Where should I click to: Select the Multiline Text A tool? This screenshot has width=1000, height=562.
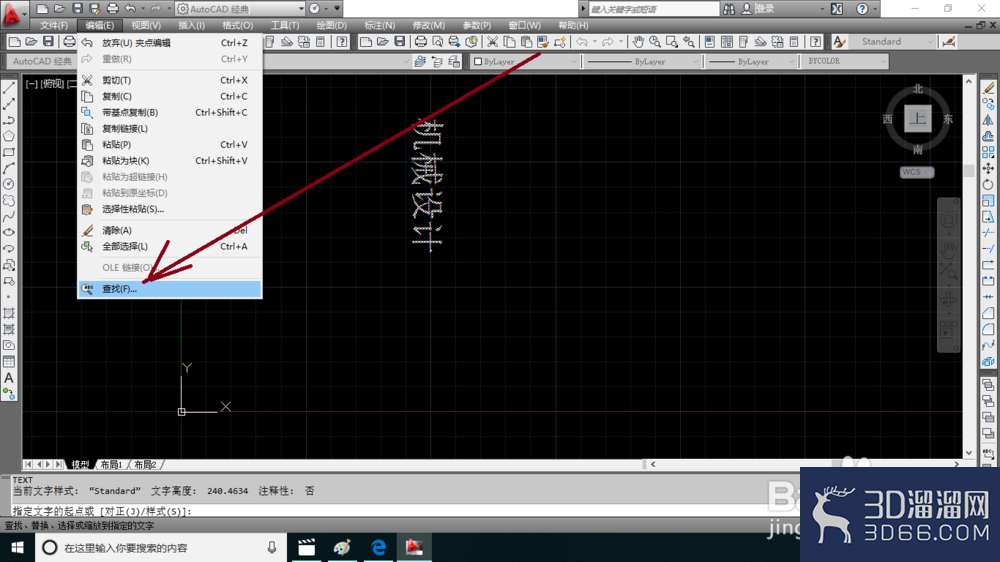(9, 378)
